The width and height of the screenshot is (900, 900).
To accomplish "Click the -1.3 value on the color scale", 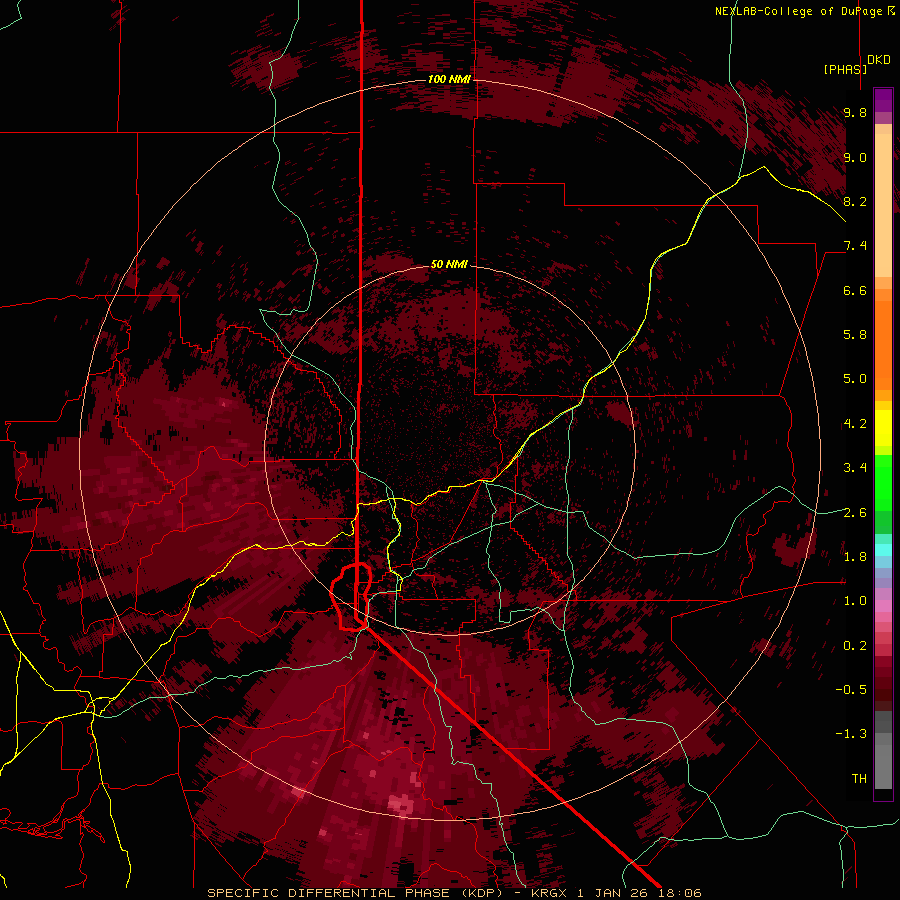I will pyautogui.click(x=851, y=734).
